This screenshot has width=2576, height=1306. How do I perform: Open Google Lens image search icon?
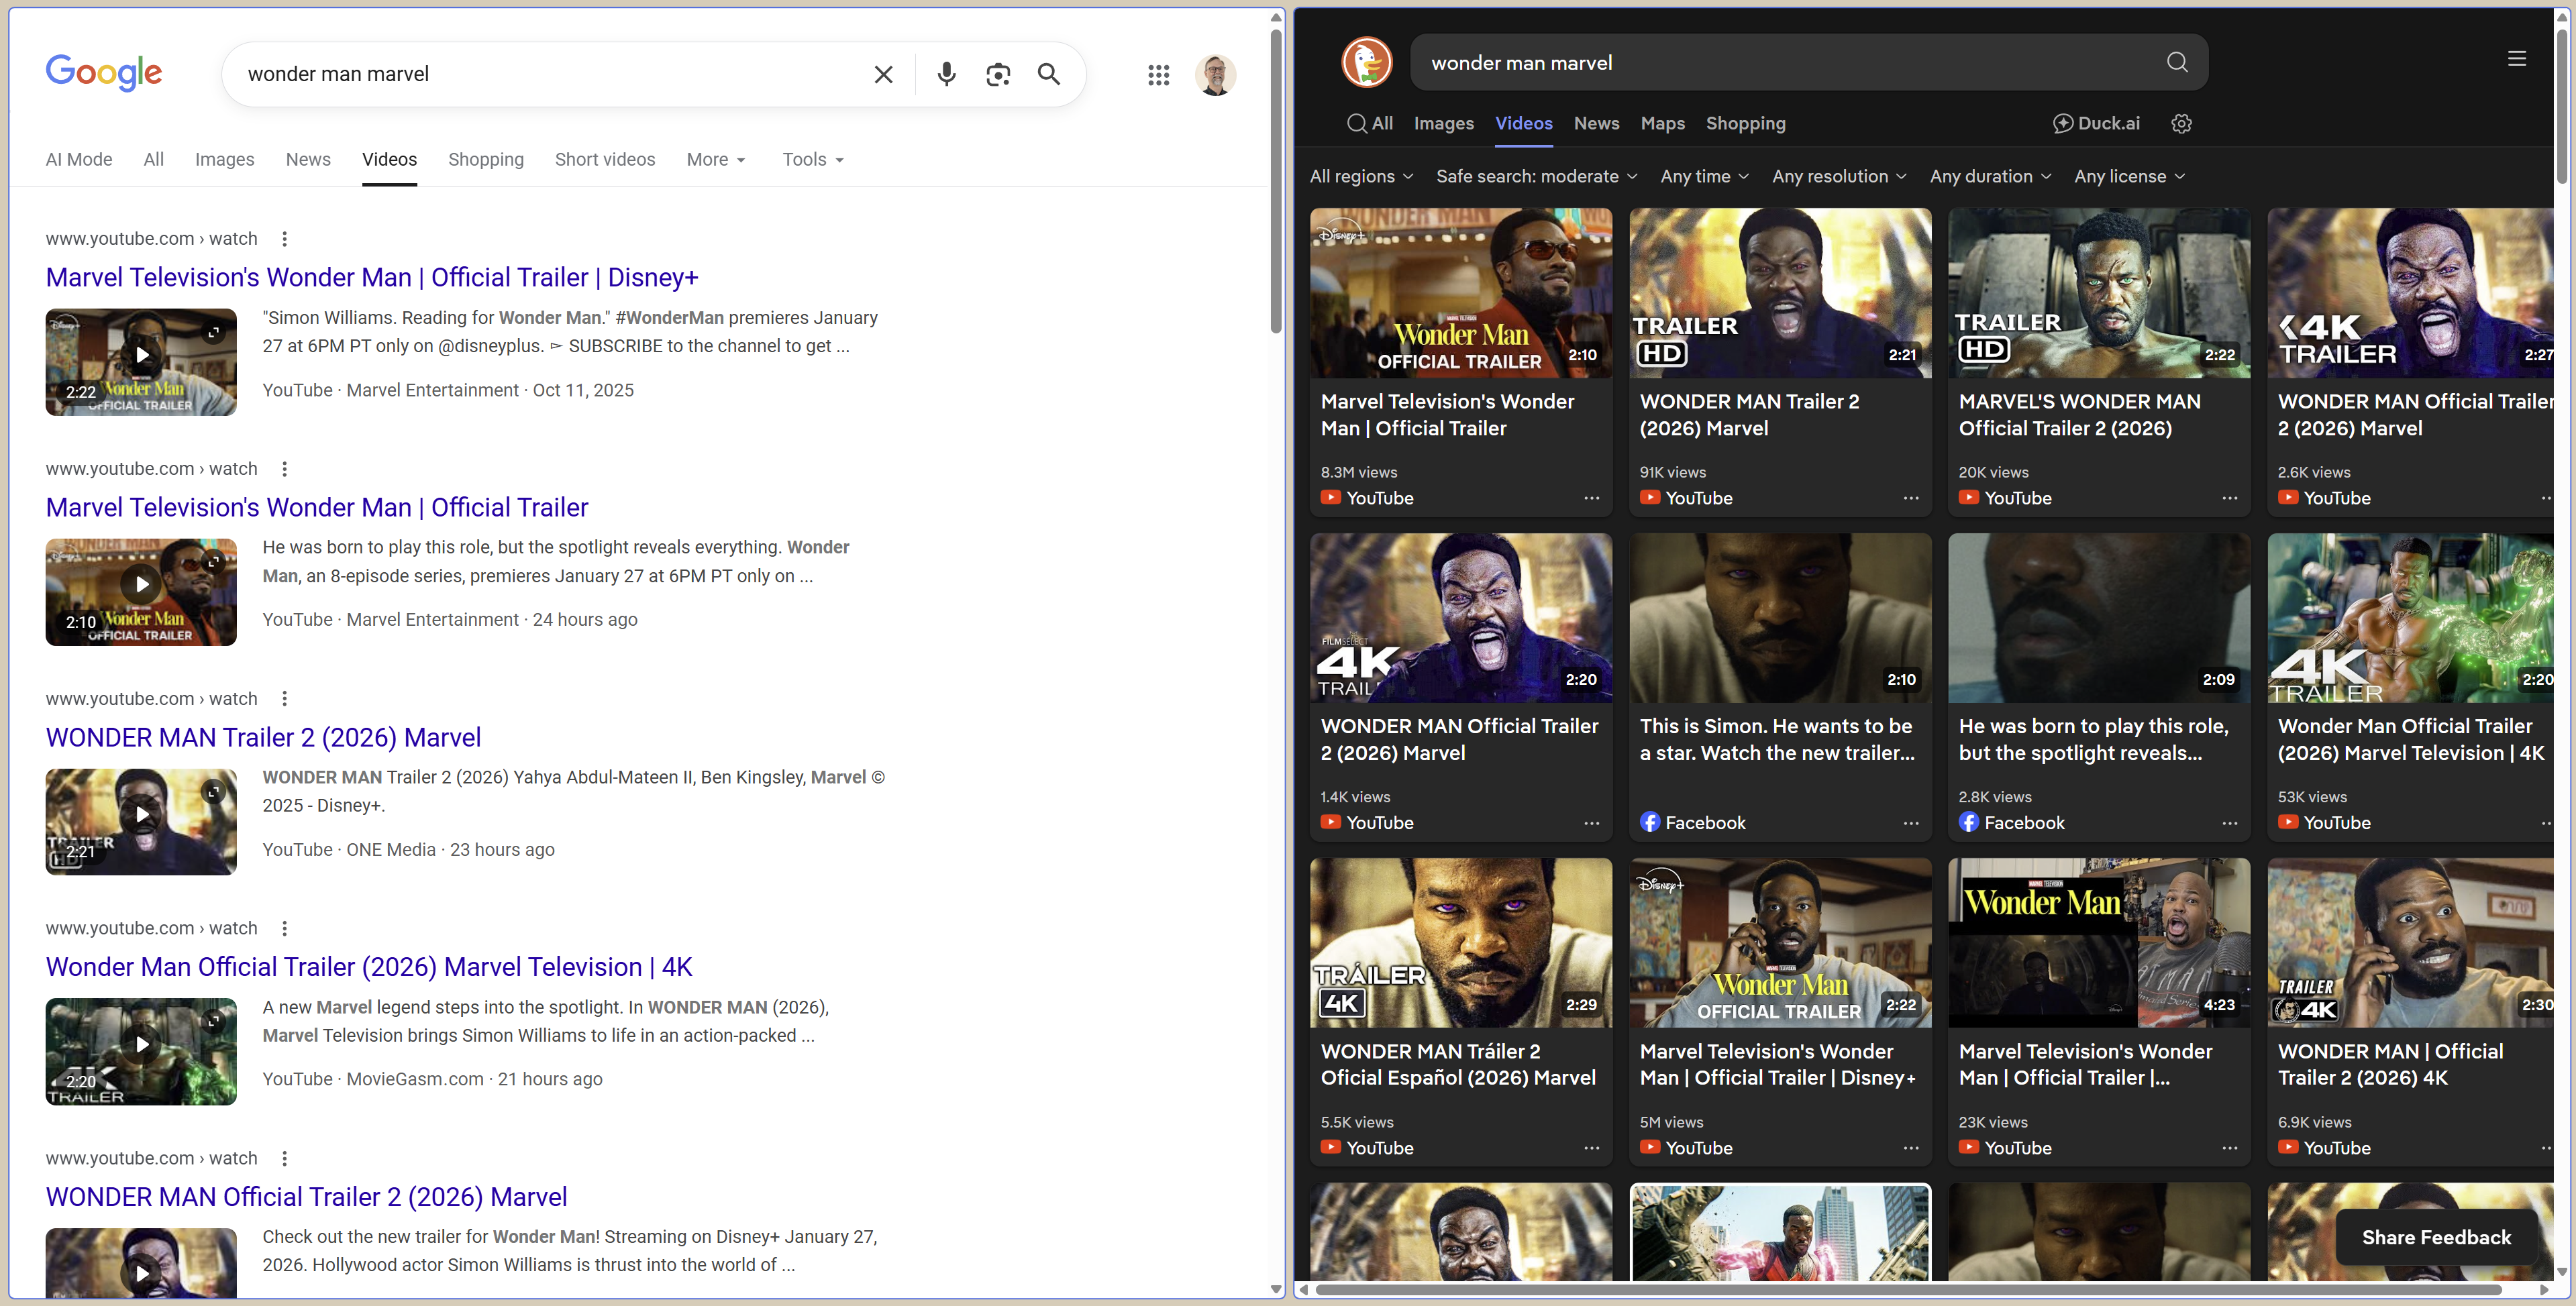click(998, 74)
